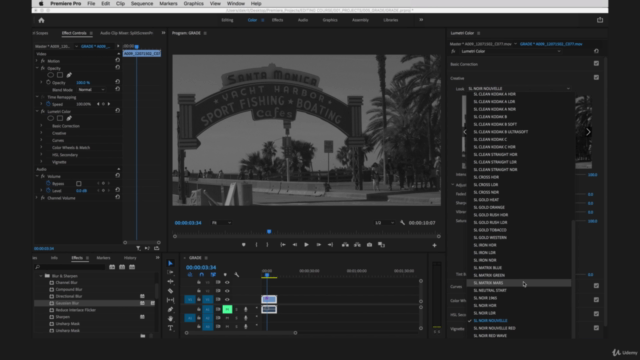640x360 pixels.
Task: Reset the Lumetri Color effect in Lumetri panel
Action: pos(596,51)
